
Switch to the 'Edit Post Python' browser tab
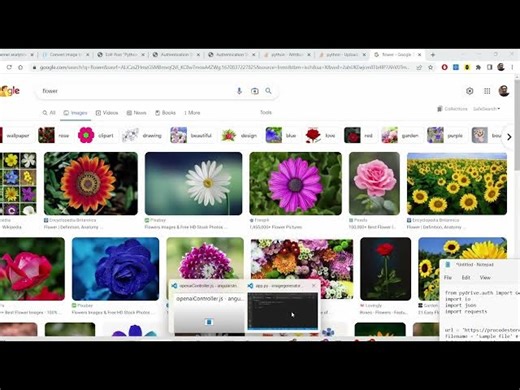pyautogui.click(x=120, y=55)
